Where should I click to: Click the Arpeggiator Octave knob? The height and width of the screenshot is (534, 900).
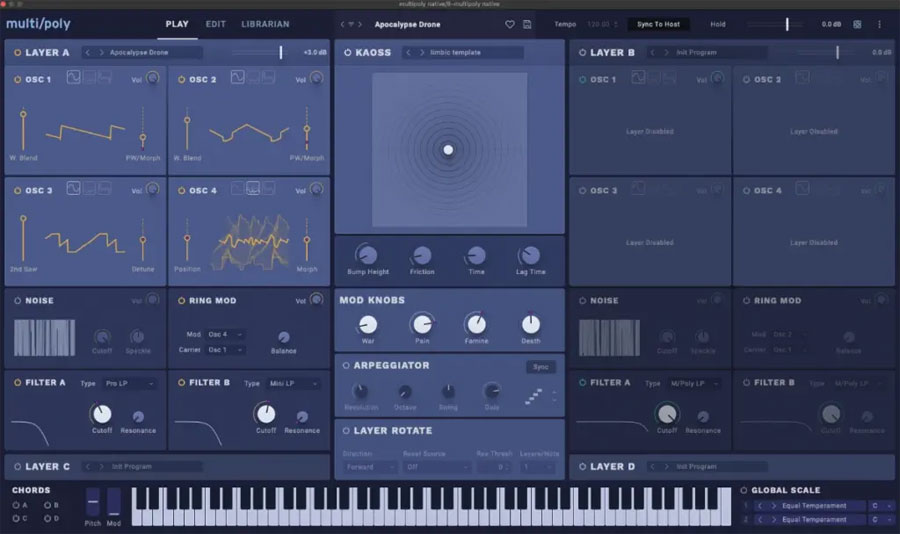(405, 392)
